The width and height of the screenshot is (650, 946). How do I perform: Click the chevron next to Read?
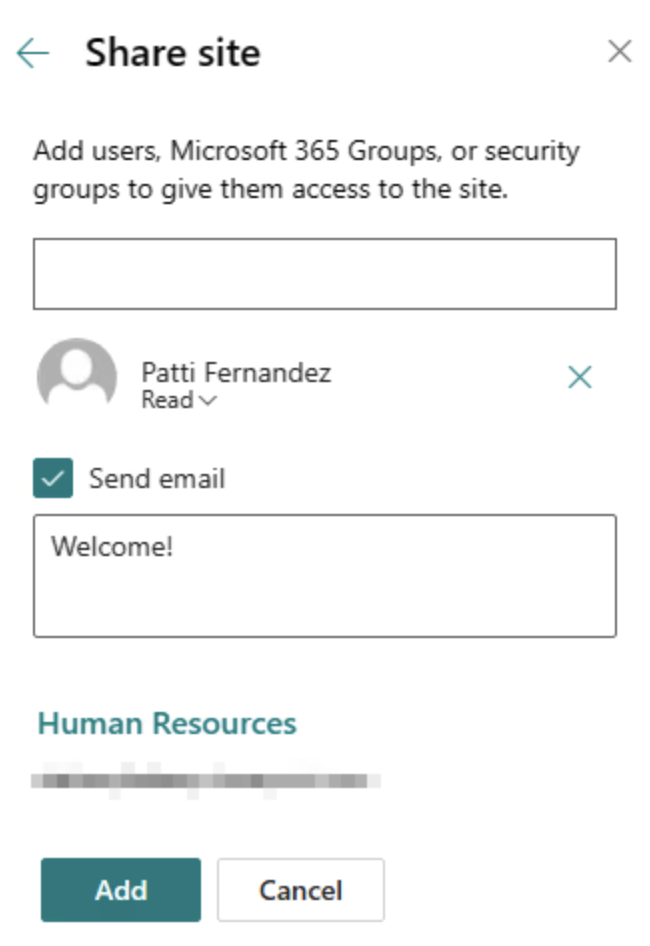click(208, 402)
